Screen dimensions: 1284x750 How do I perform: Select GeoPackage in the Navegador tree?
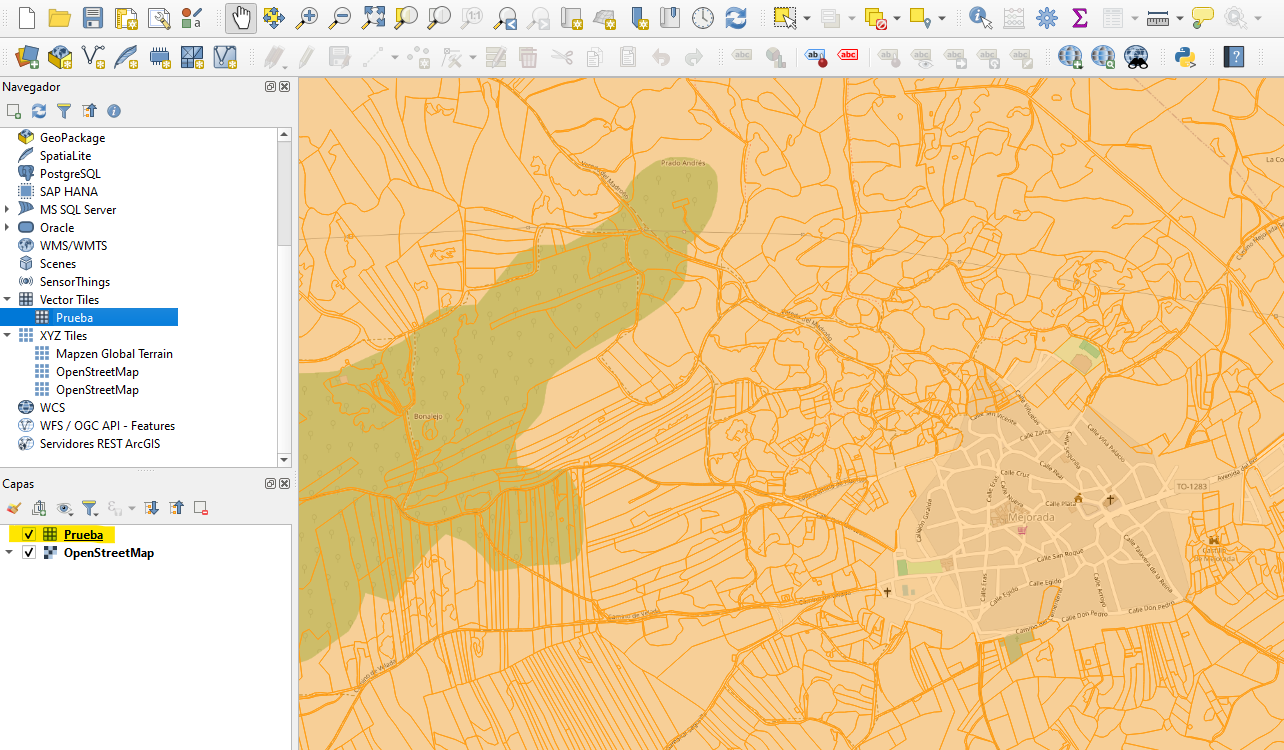[72, 138]
